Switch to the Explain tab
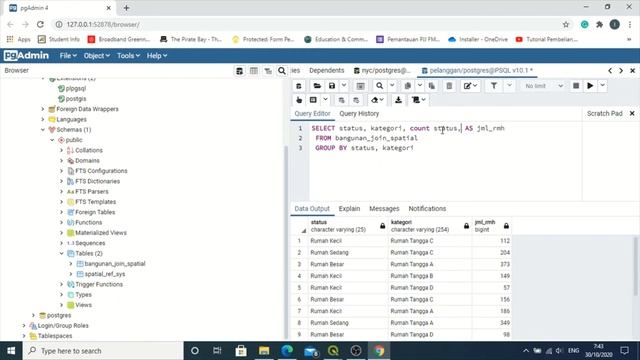 pyautogui.click(x=349, y=209)
